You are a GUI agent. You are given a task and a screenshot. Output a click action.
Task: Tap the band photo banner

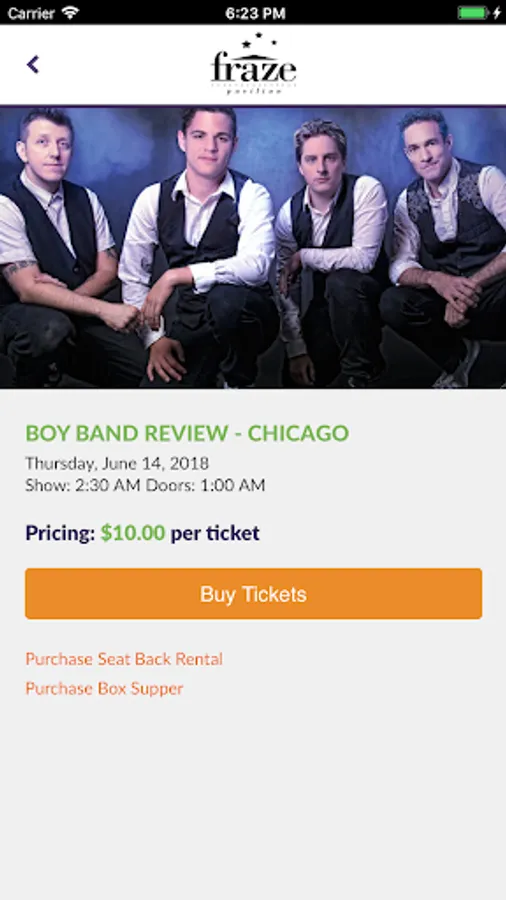click(x=253, y=247)
